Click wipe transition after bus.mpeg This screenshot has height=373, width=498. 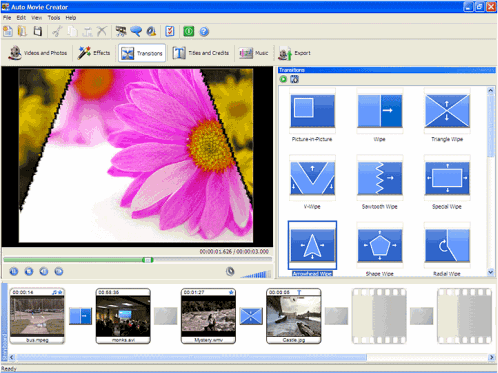pos(80,316)
